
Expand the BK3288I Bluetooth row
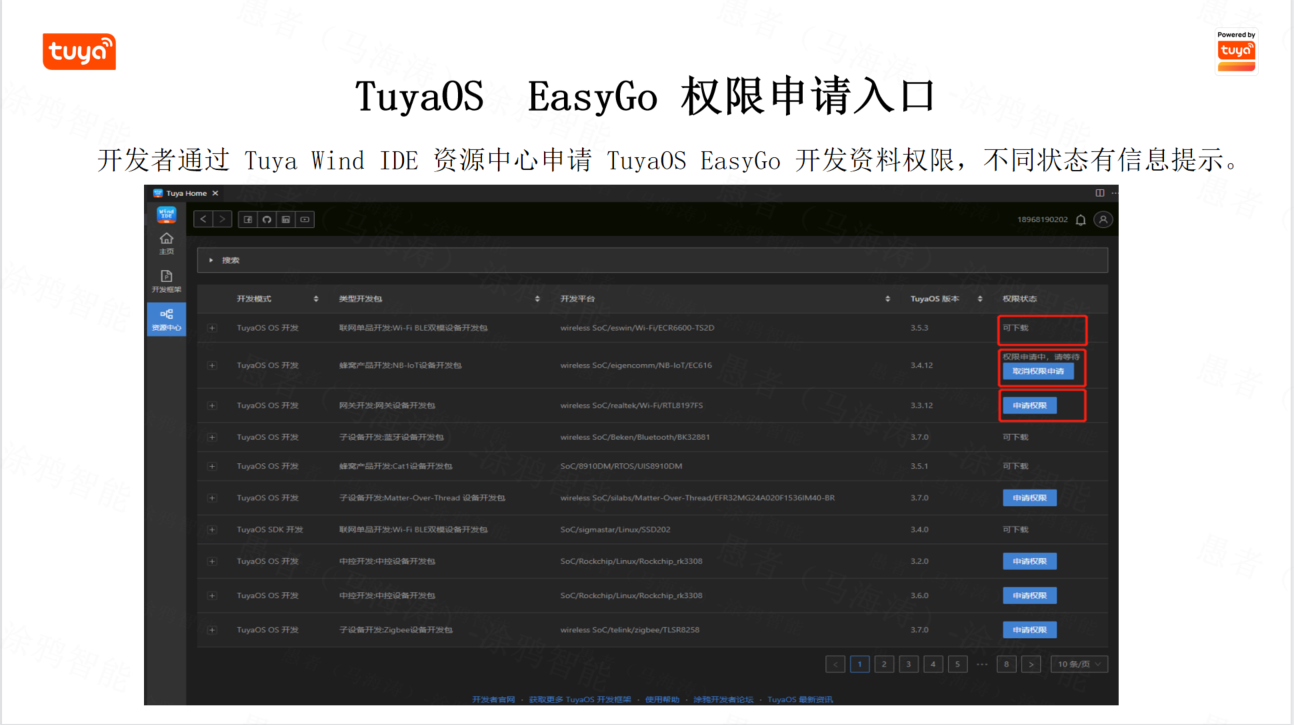tap(211, 437)
